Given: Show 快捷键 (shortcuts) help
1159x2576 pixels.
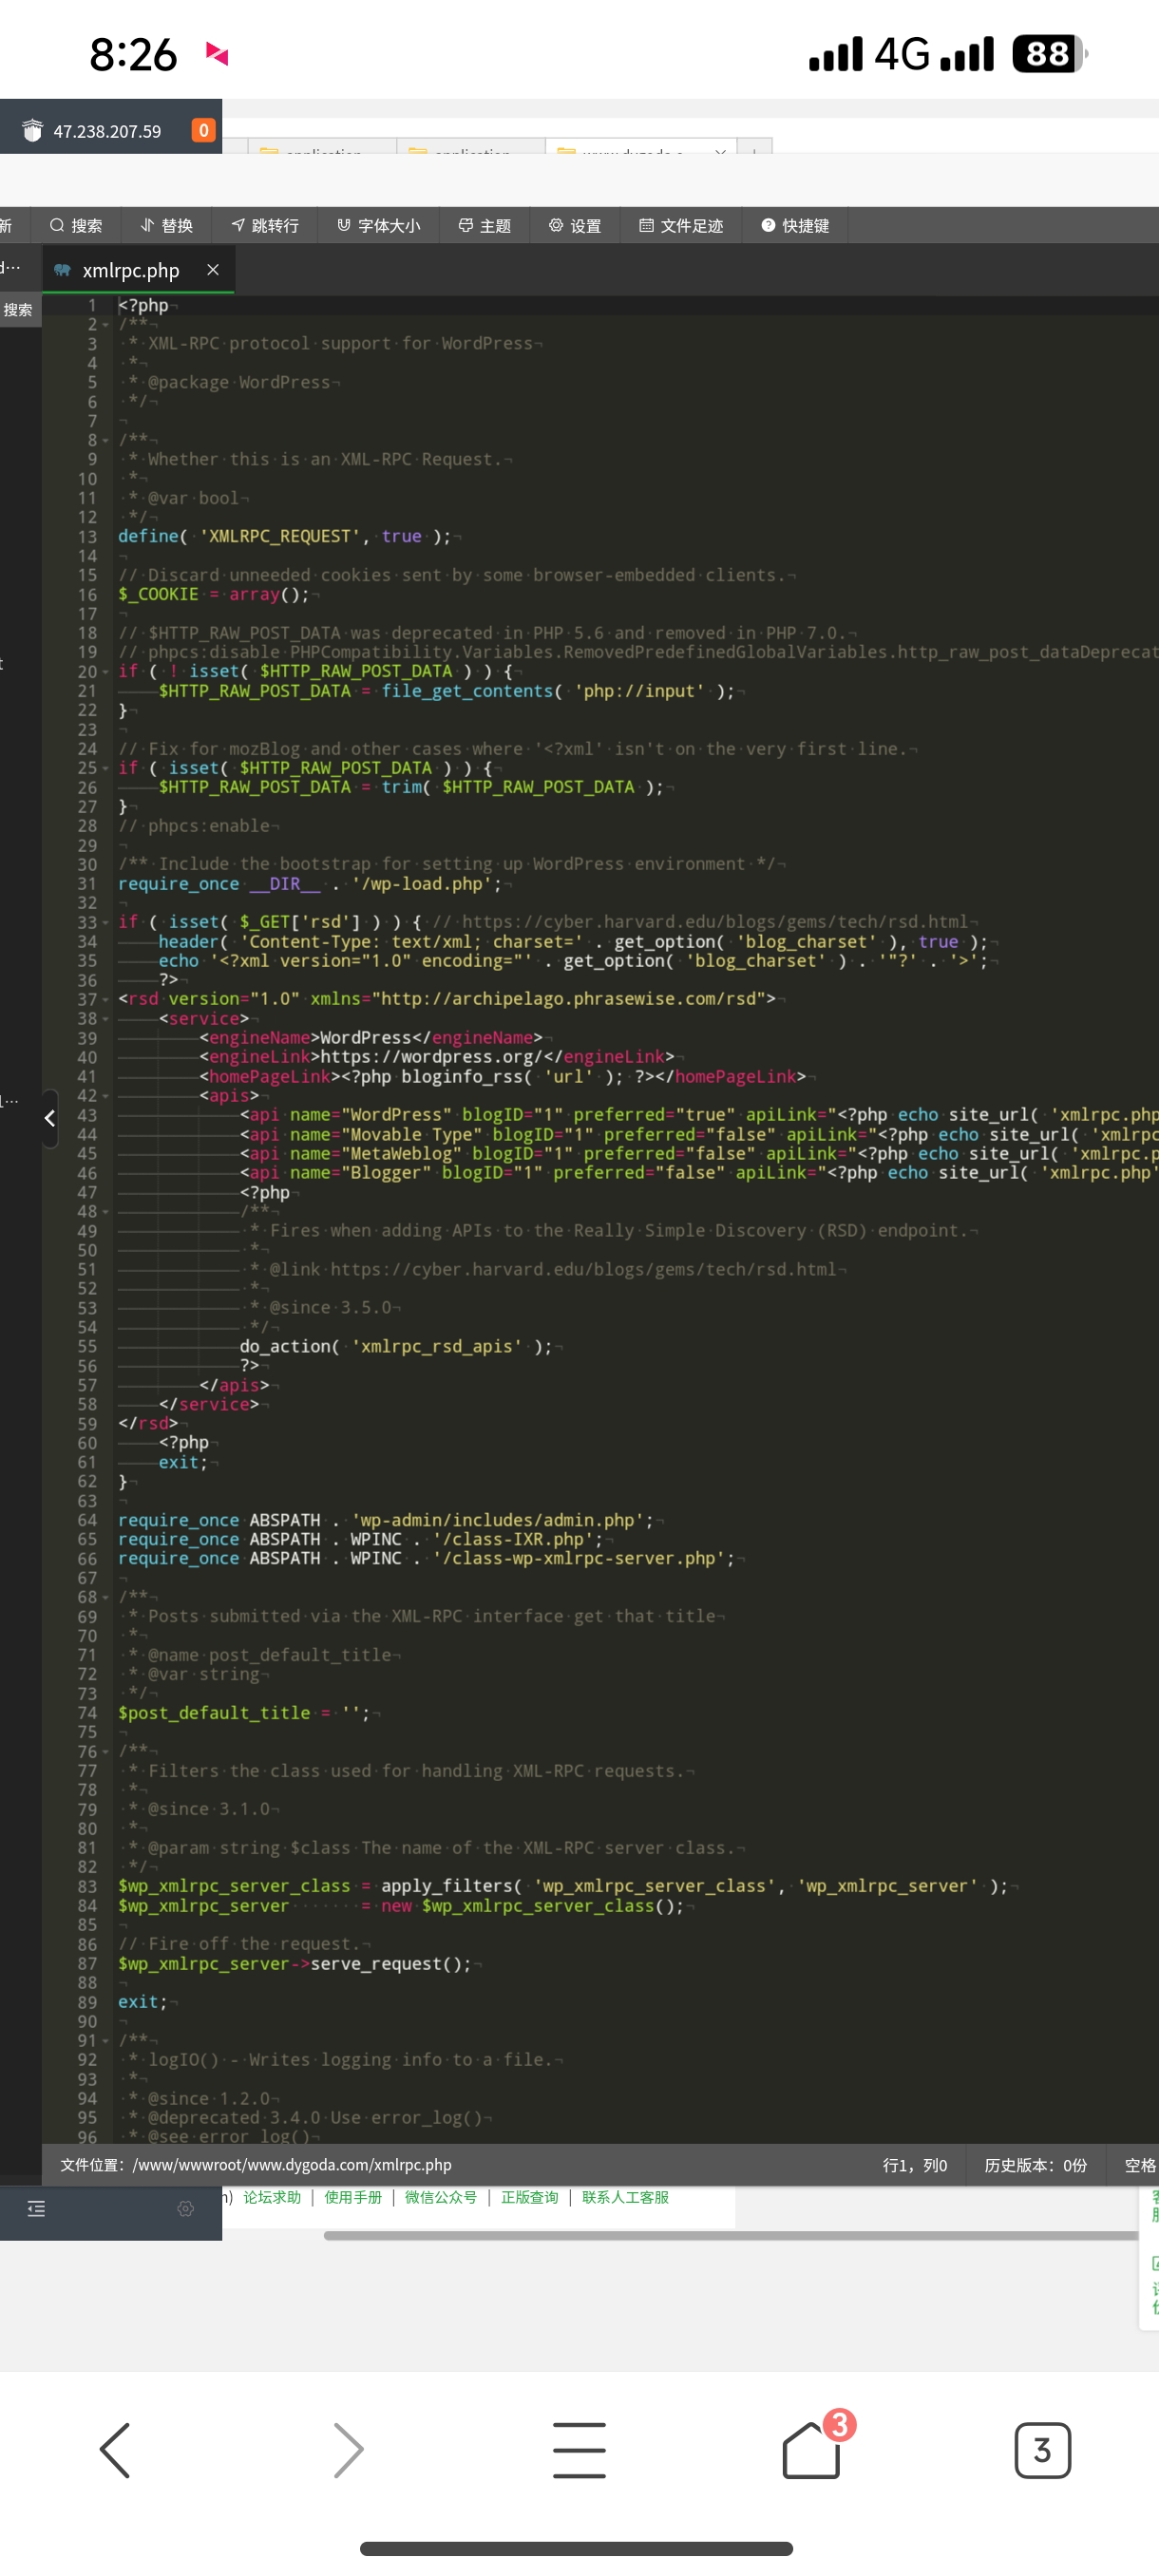Looking at the screenshot, I should coord(796,226).
